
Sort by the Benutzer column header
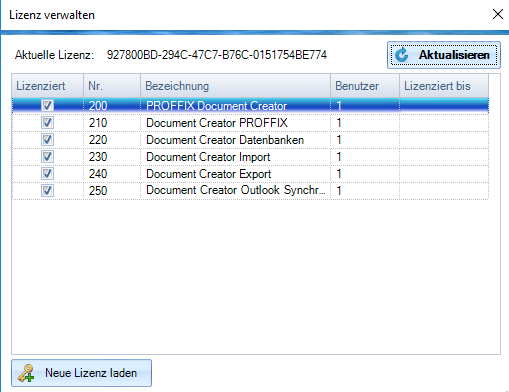point(365,86)
